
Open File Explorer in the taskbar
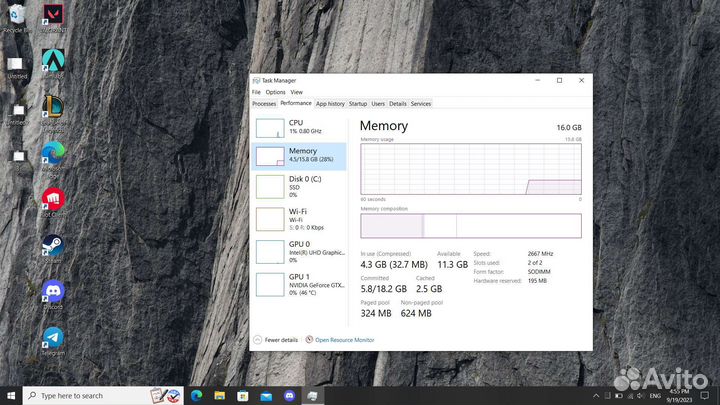pos(219,395)
